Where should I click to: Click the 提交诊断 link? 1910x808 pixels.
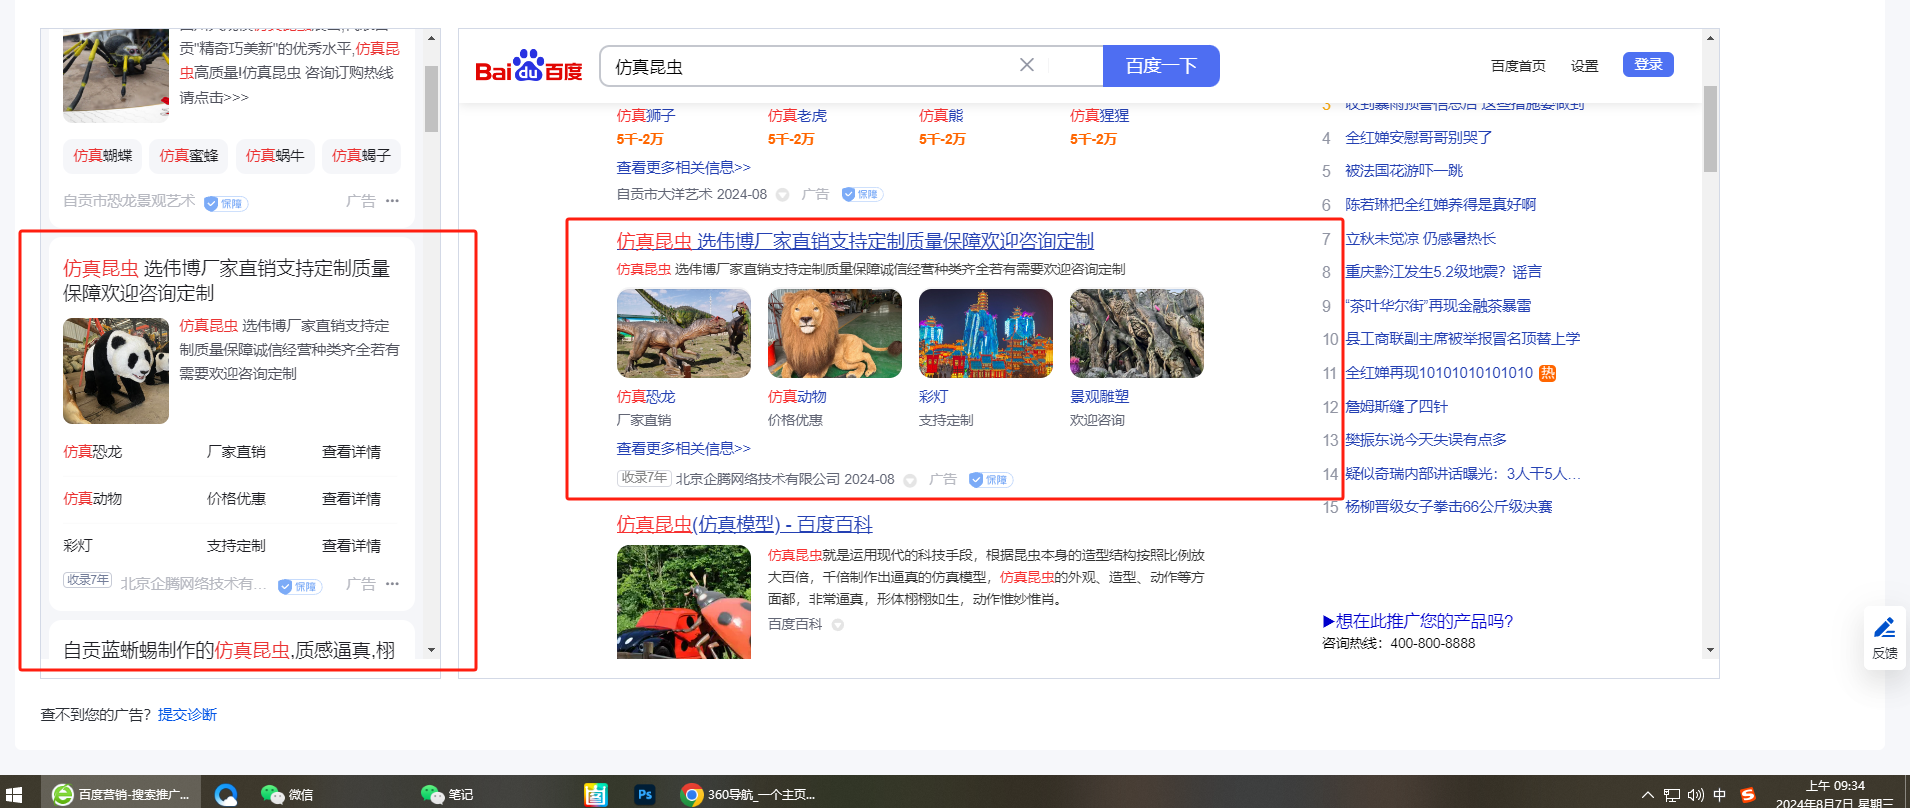pyautogui.click(x=187, y=714)
